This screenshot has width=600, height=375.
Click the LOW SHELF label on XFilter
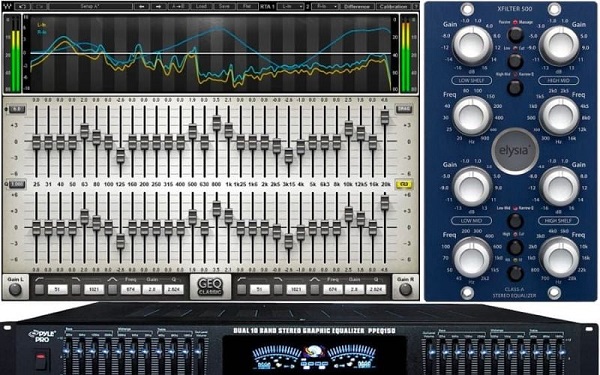pyautogui.click(x=472, y=80)
